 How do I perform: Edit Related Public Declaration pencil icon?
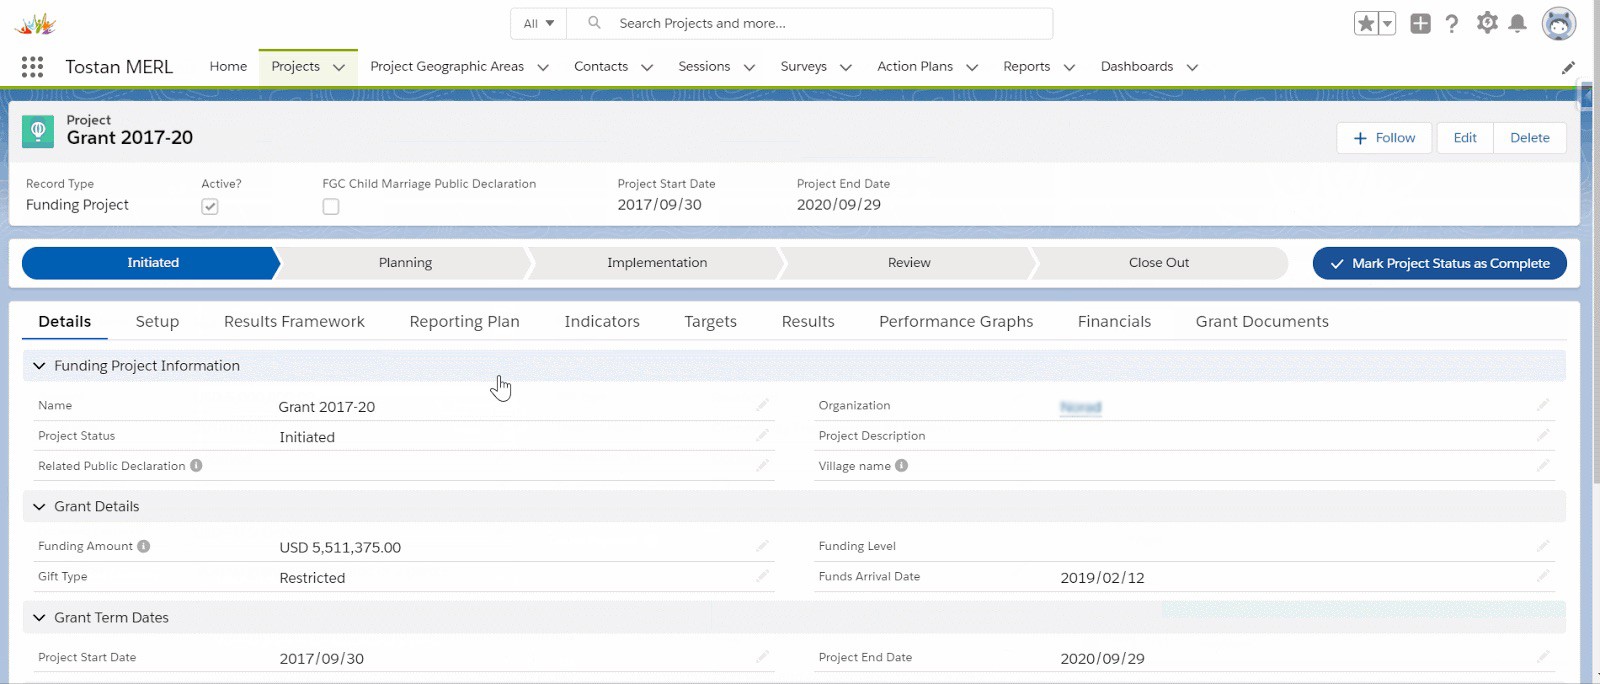coord(762,465)
